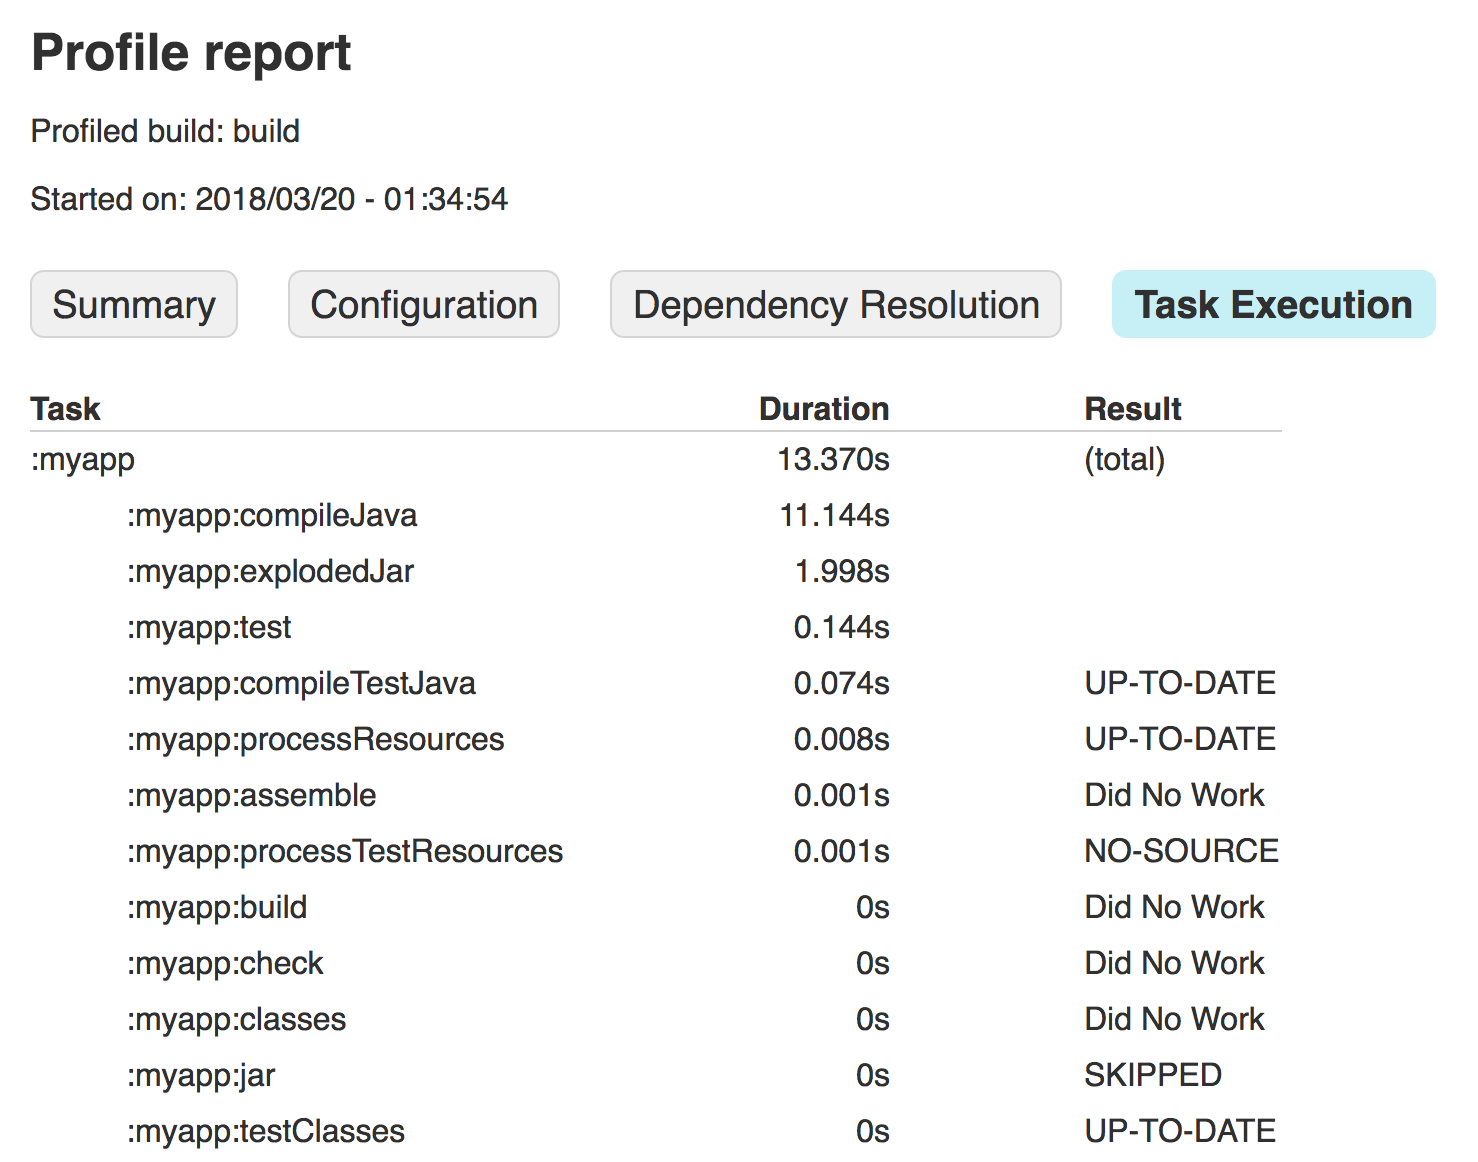The width and height of the screenshot is (1478, 1162).
Task: Select the :myapp:build task
Action: (217, 908)
